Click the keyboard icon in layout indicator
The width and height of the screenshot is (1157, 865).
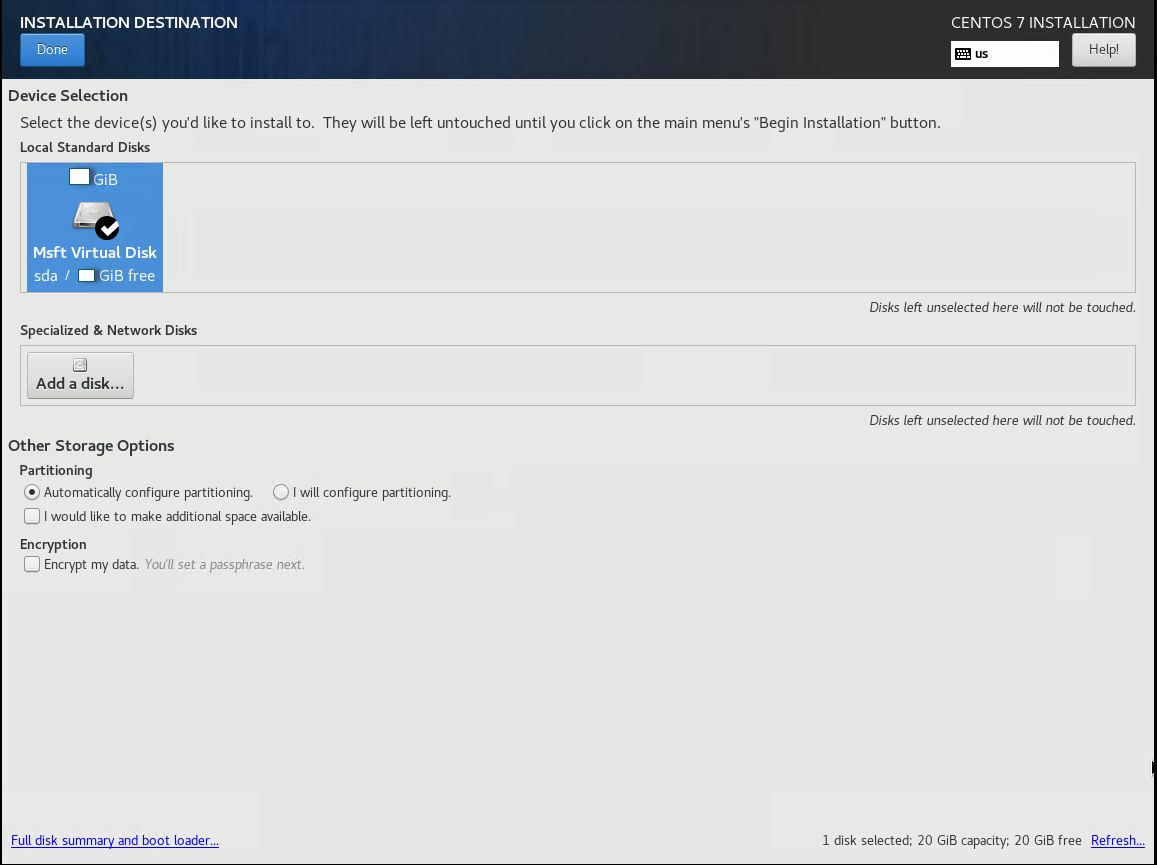963,54
